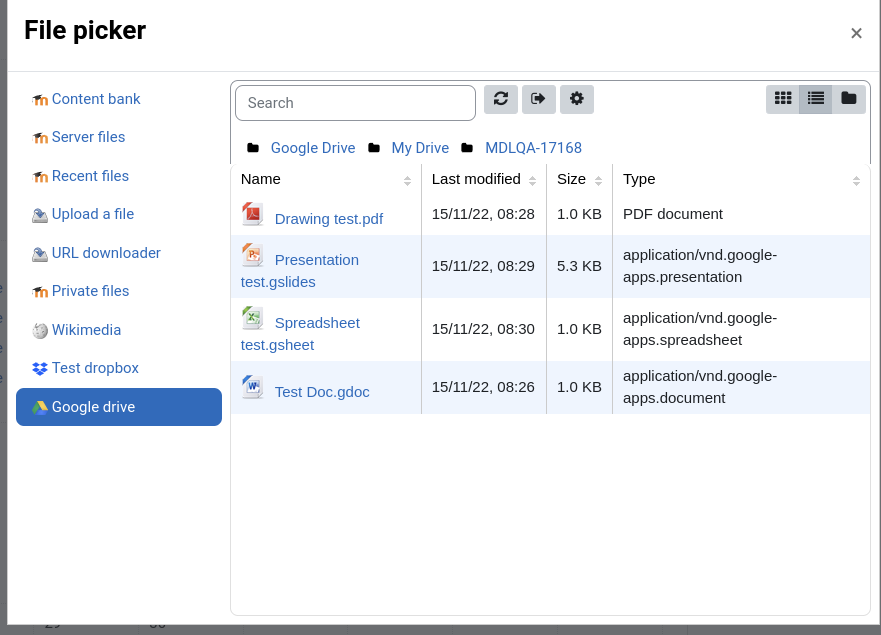Image resolution: width=881 pixels, height=635 pixels.
Task: Click the PDF icon for Drawing test.pdf
Action: [x=252, y=214]
